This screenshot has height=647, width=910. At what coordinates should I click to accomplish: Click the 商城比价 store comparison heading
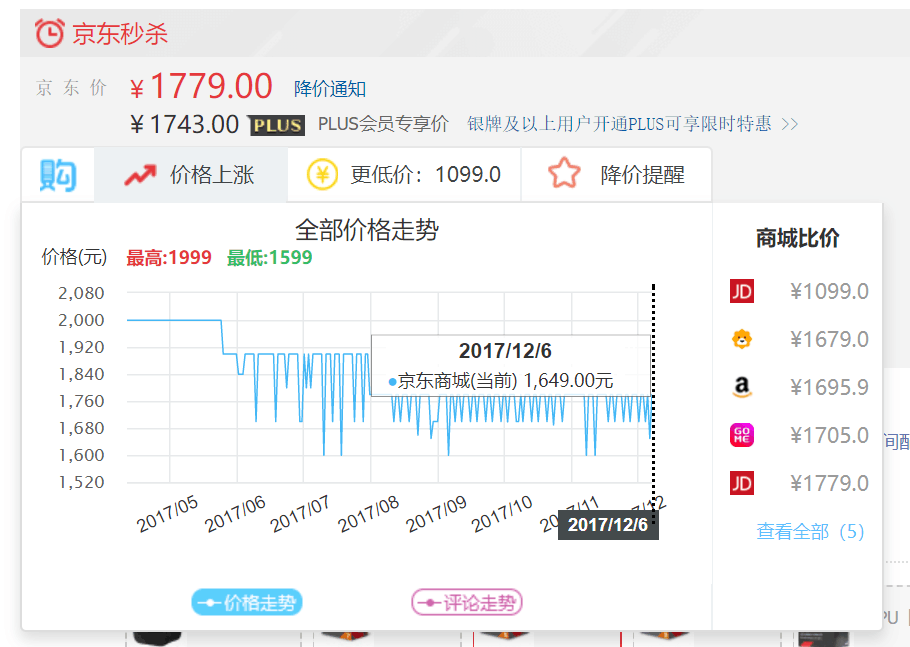tap(797, 238)
